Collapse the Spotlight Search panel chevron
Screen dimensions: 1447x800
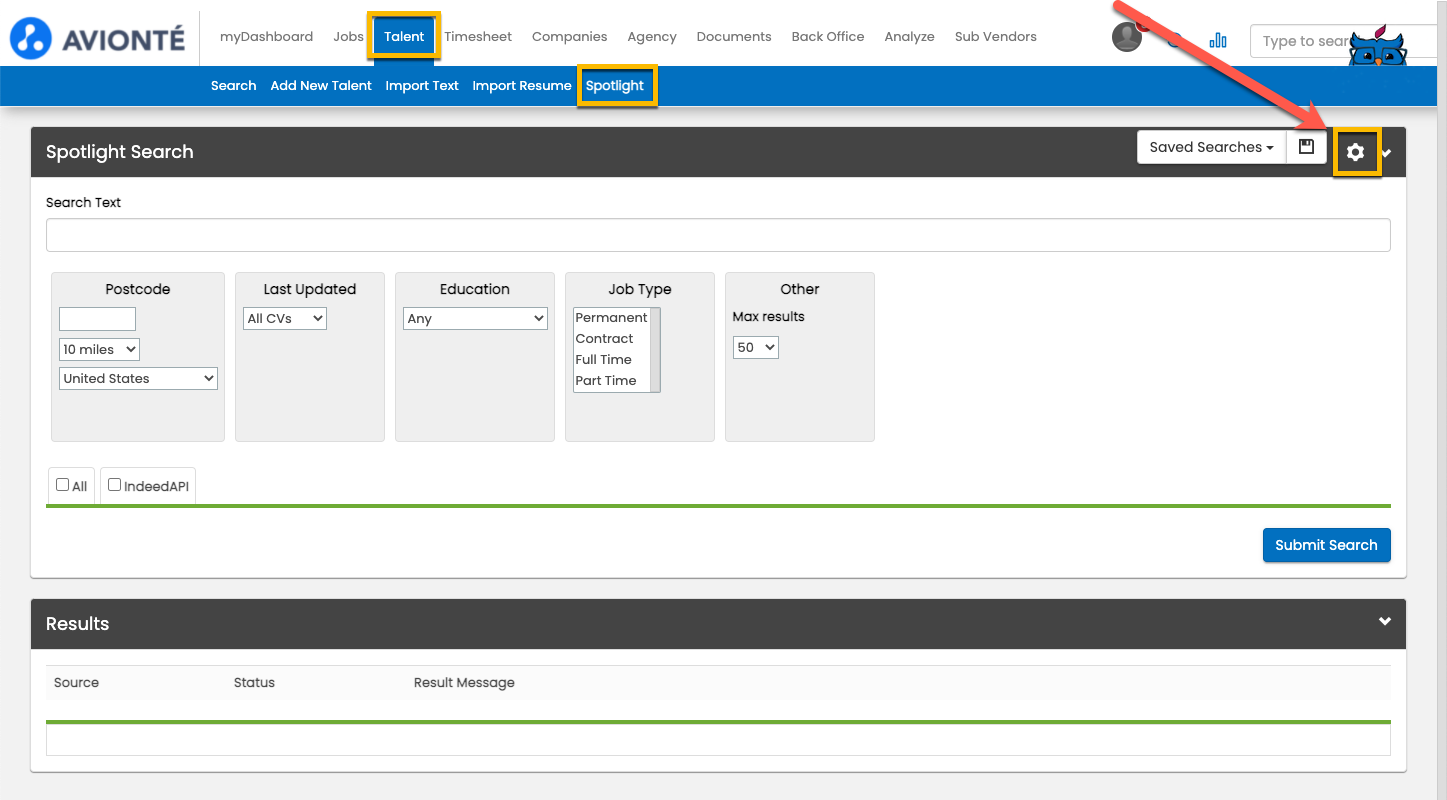(1387, 153)
